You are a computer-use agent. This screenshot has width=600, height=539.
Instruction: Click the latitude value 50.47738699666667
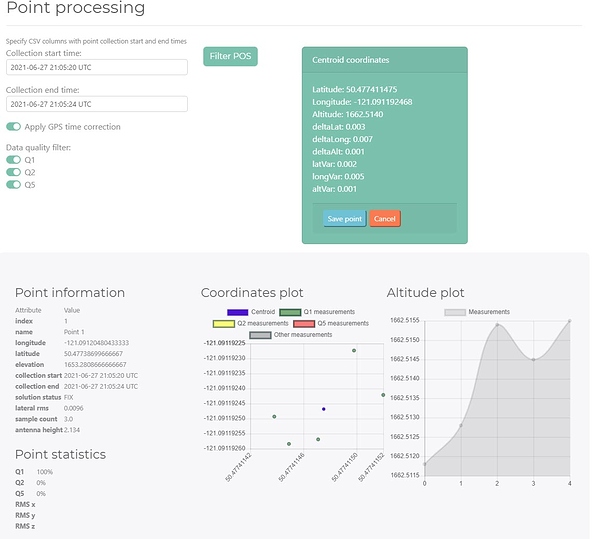(x=93, y=354)
